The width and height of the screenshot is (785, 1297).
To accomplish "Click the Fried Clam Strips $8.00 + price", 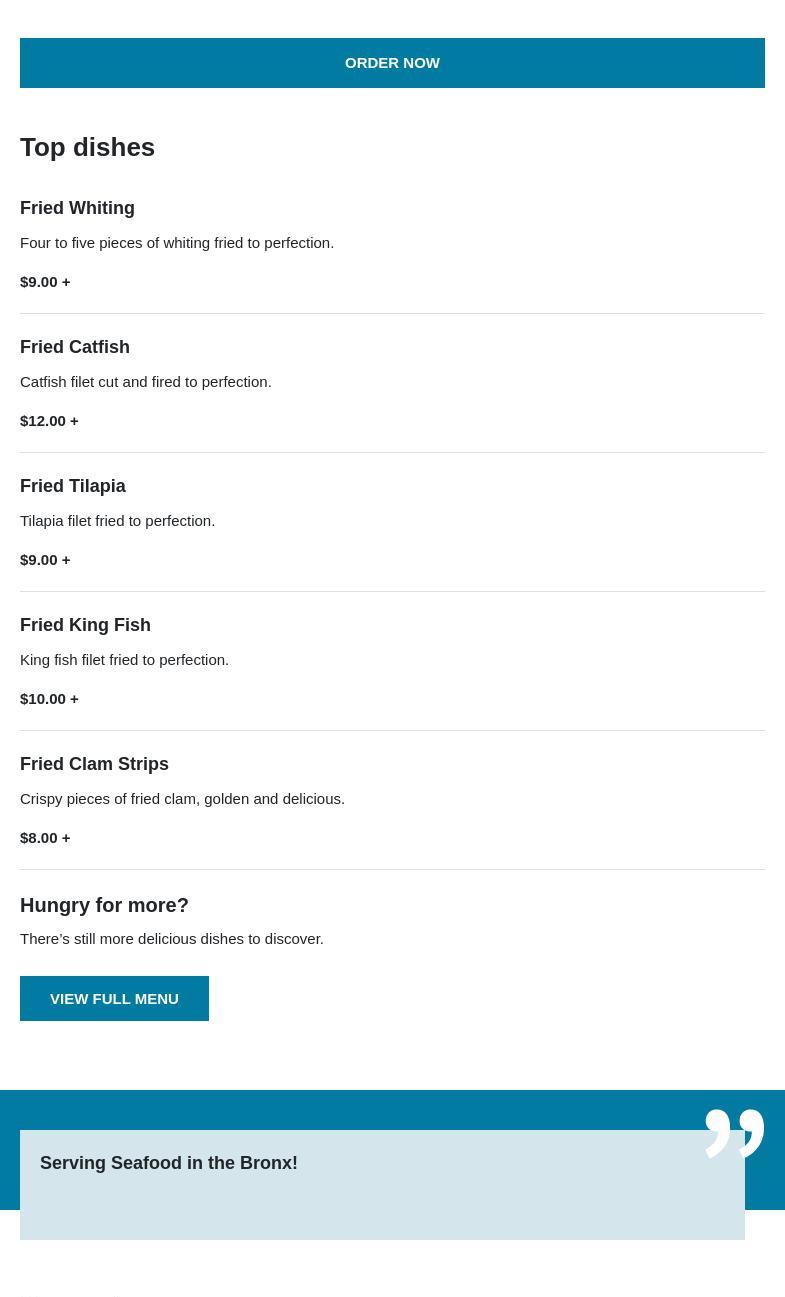I will pos(45,837).
